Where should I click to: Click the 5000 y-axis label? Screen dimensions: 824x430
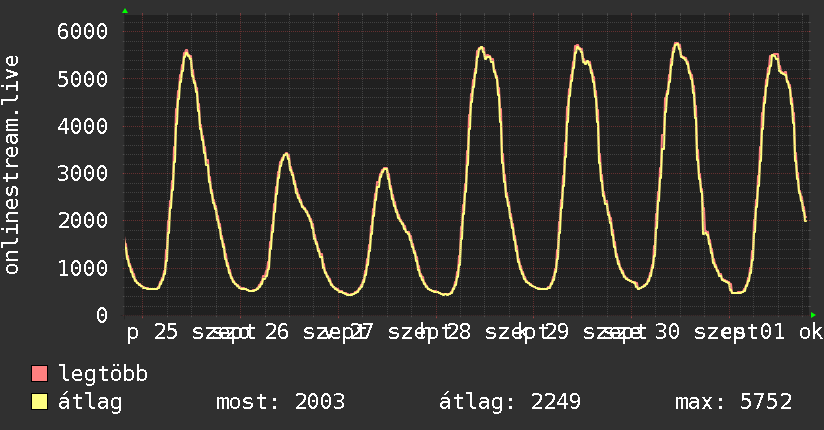click(83, 79)
